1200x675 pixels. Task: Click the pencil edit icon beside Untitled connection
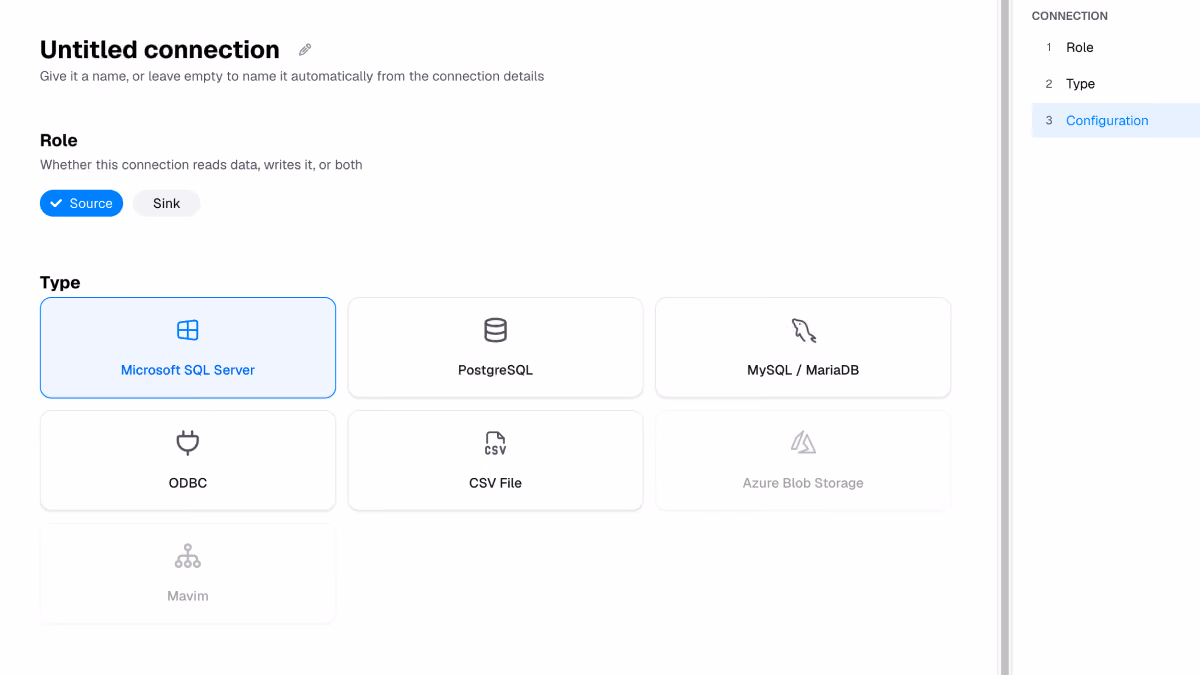coord(305,50)
